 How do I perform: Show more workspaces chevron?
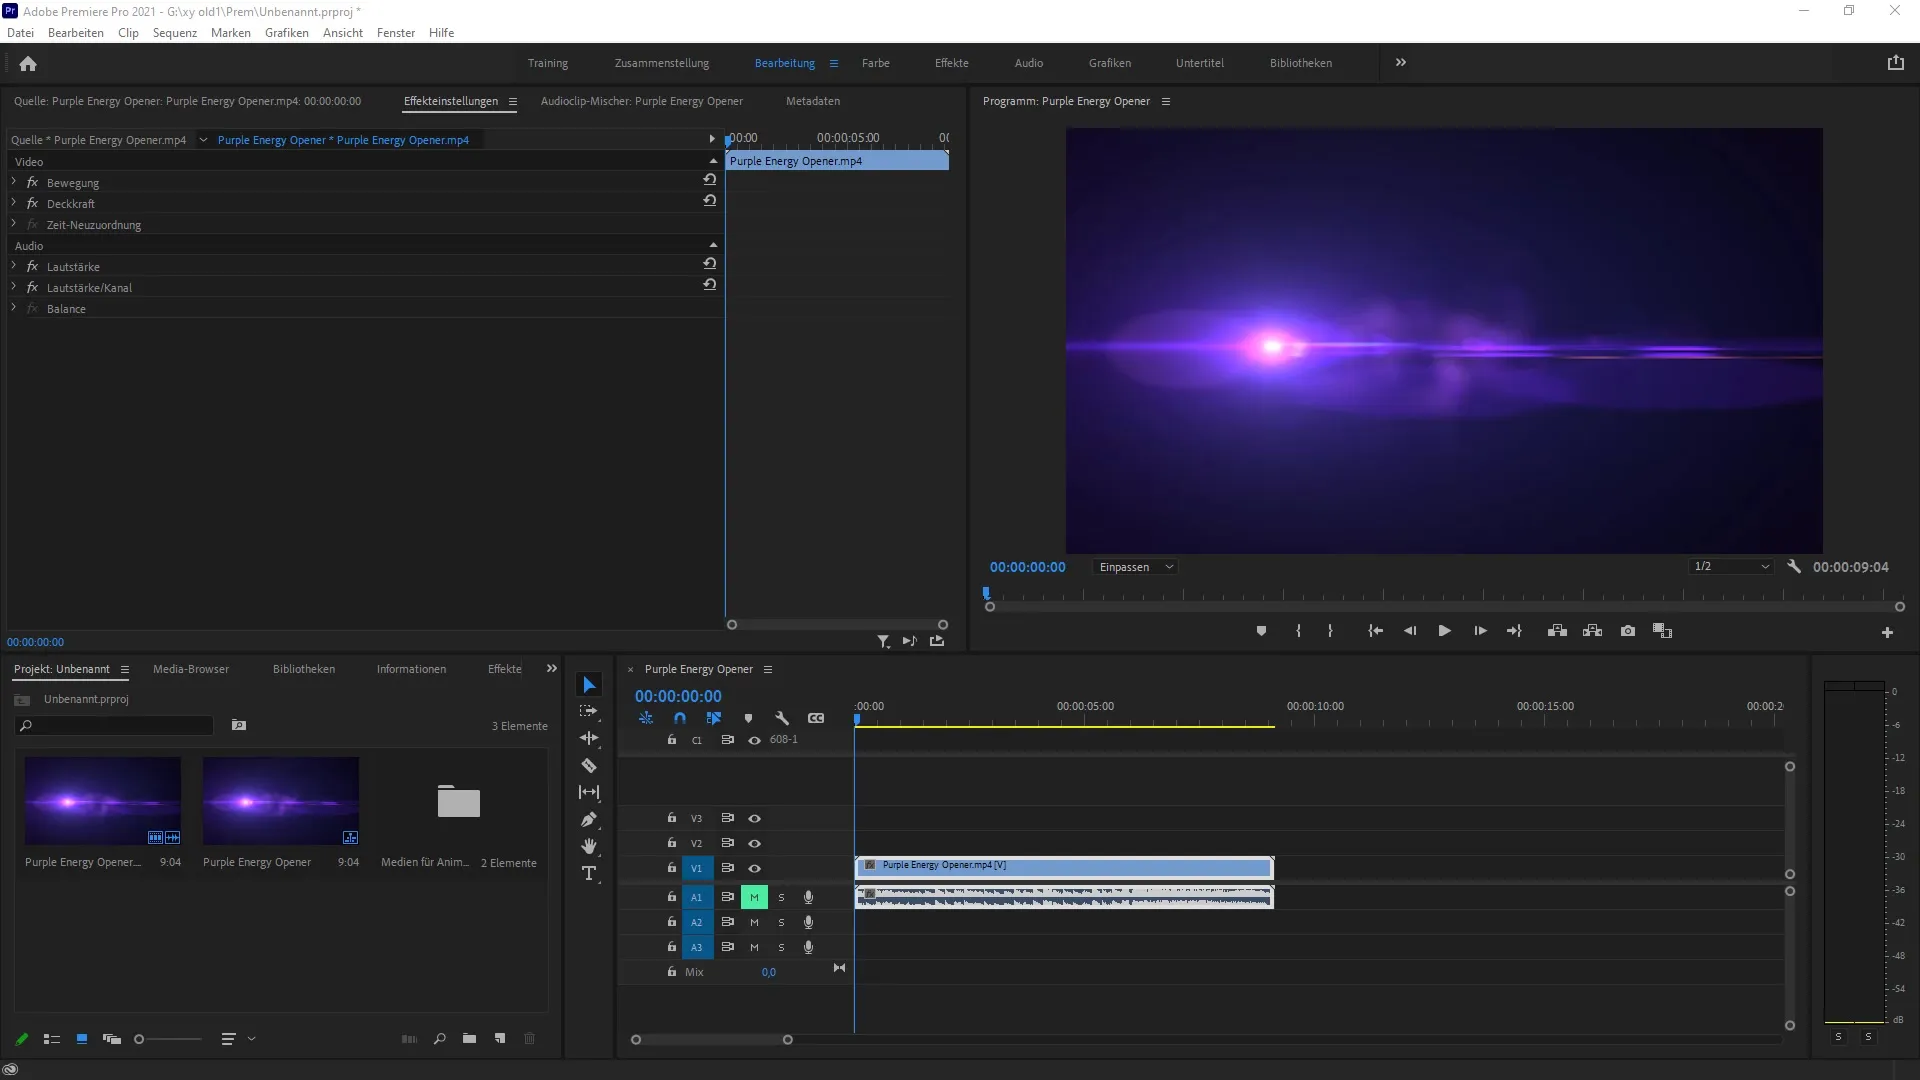point(1400,62)
